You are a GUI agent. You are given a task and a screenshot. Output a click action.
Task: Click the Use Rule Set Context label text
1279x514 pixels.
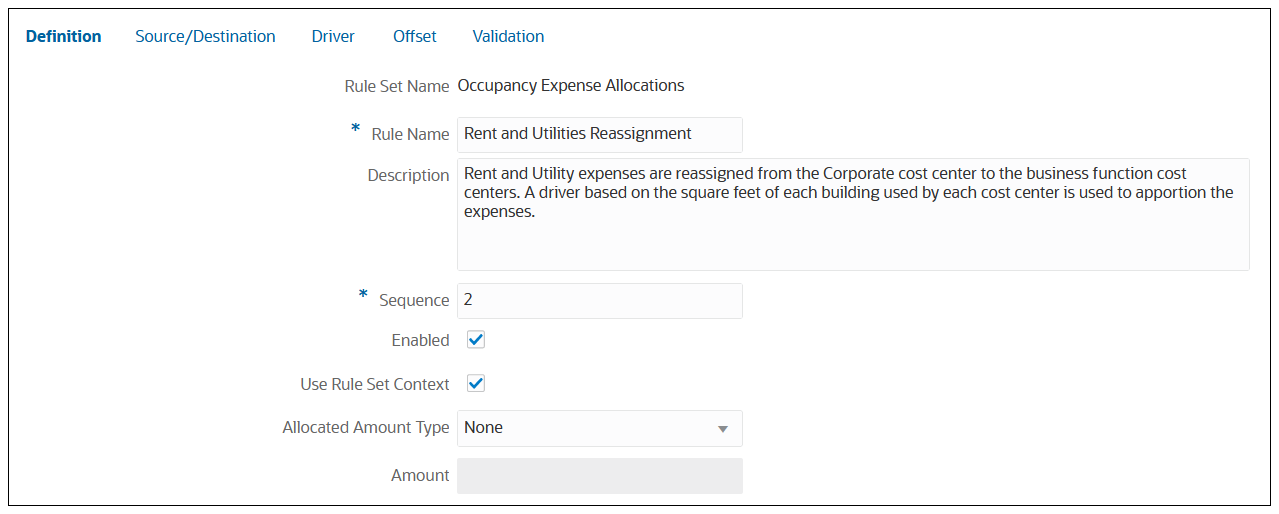tap(375, 384)
